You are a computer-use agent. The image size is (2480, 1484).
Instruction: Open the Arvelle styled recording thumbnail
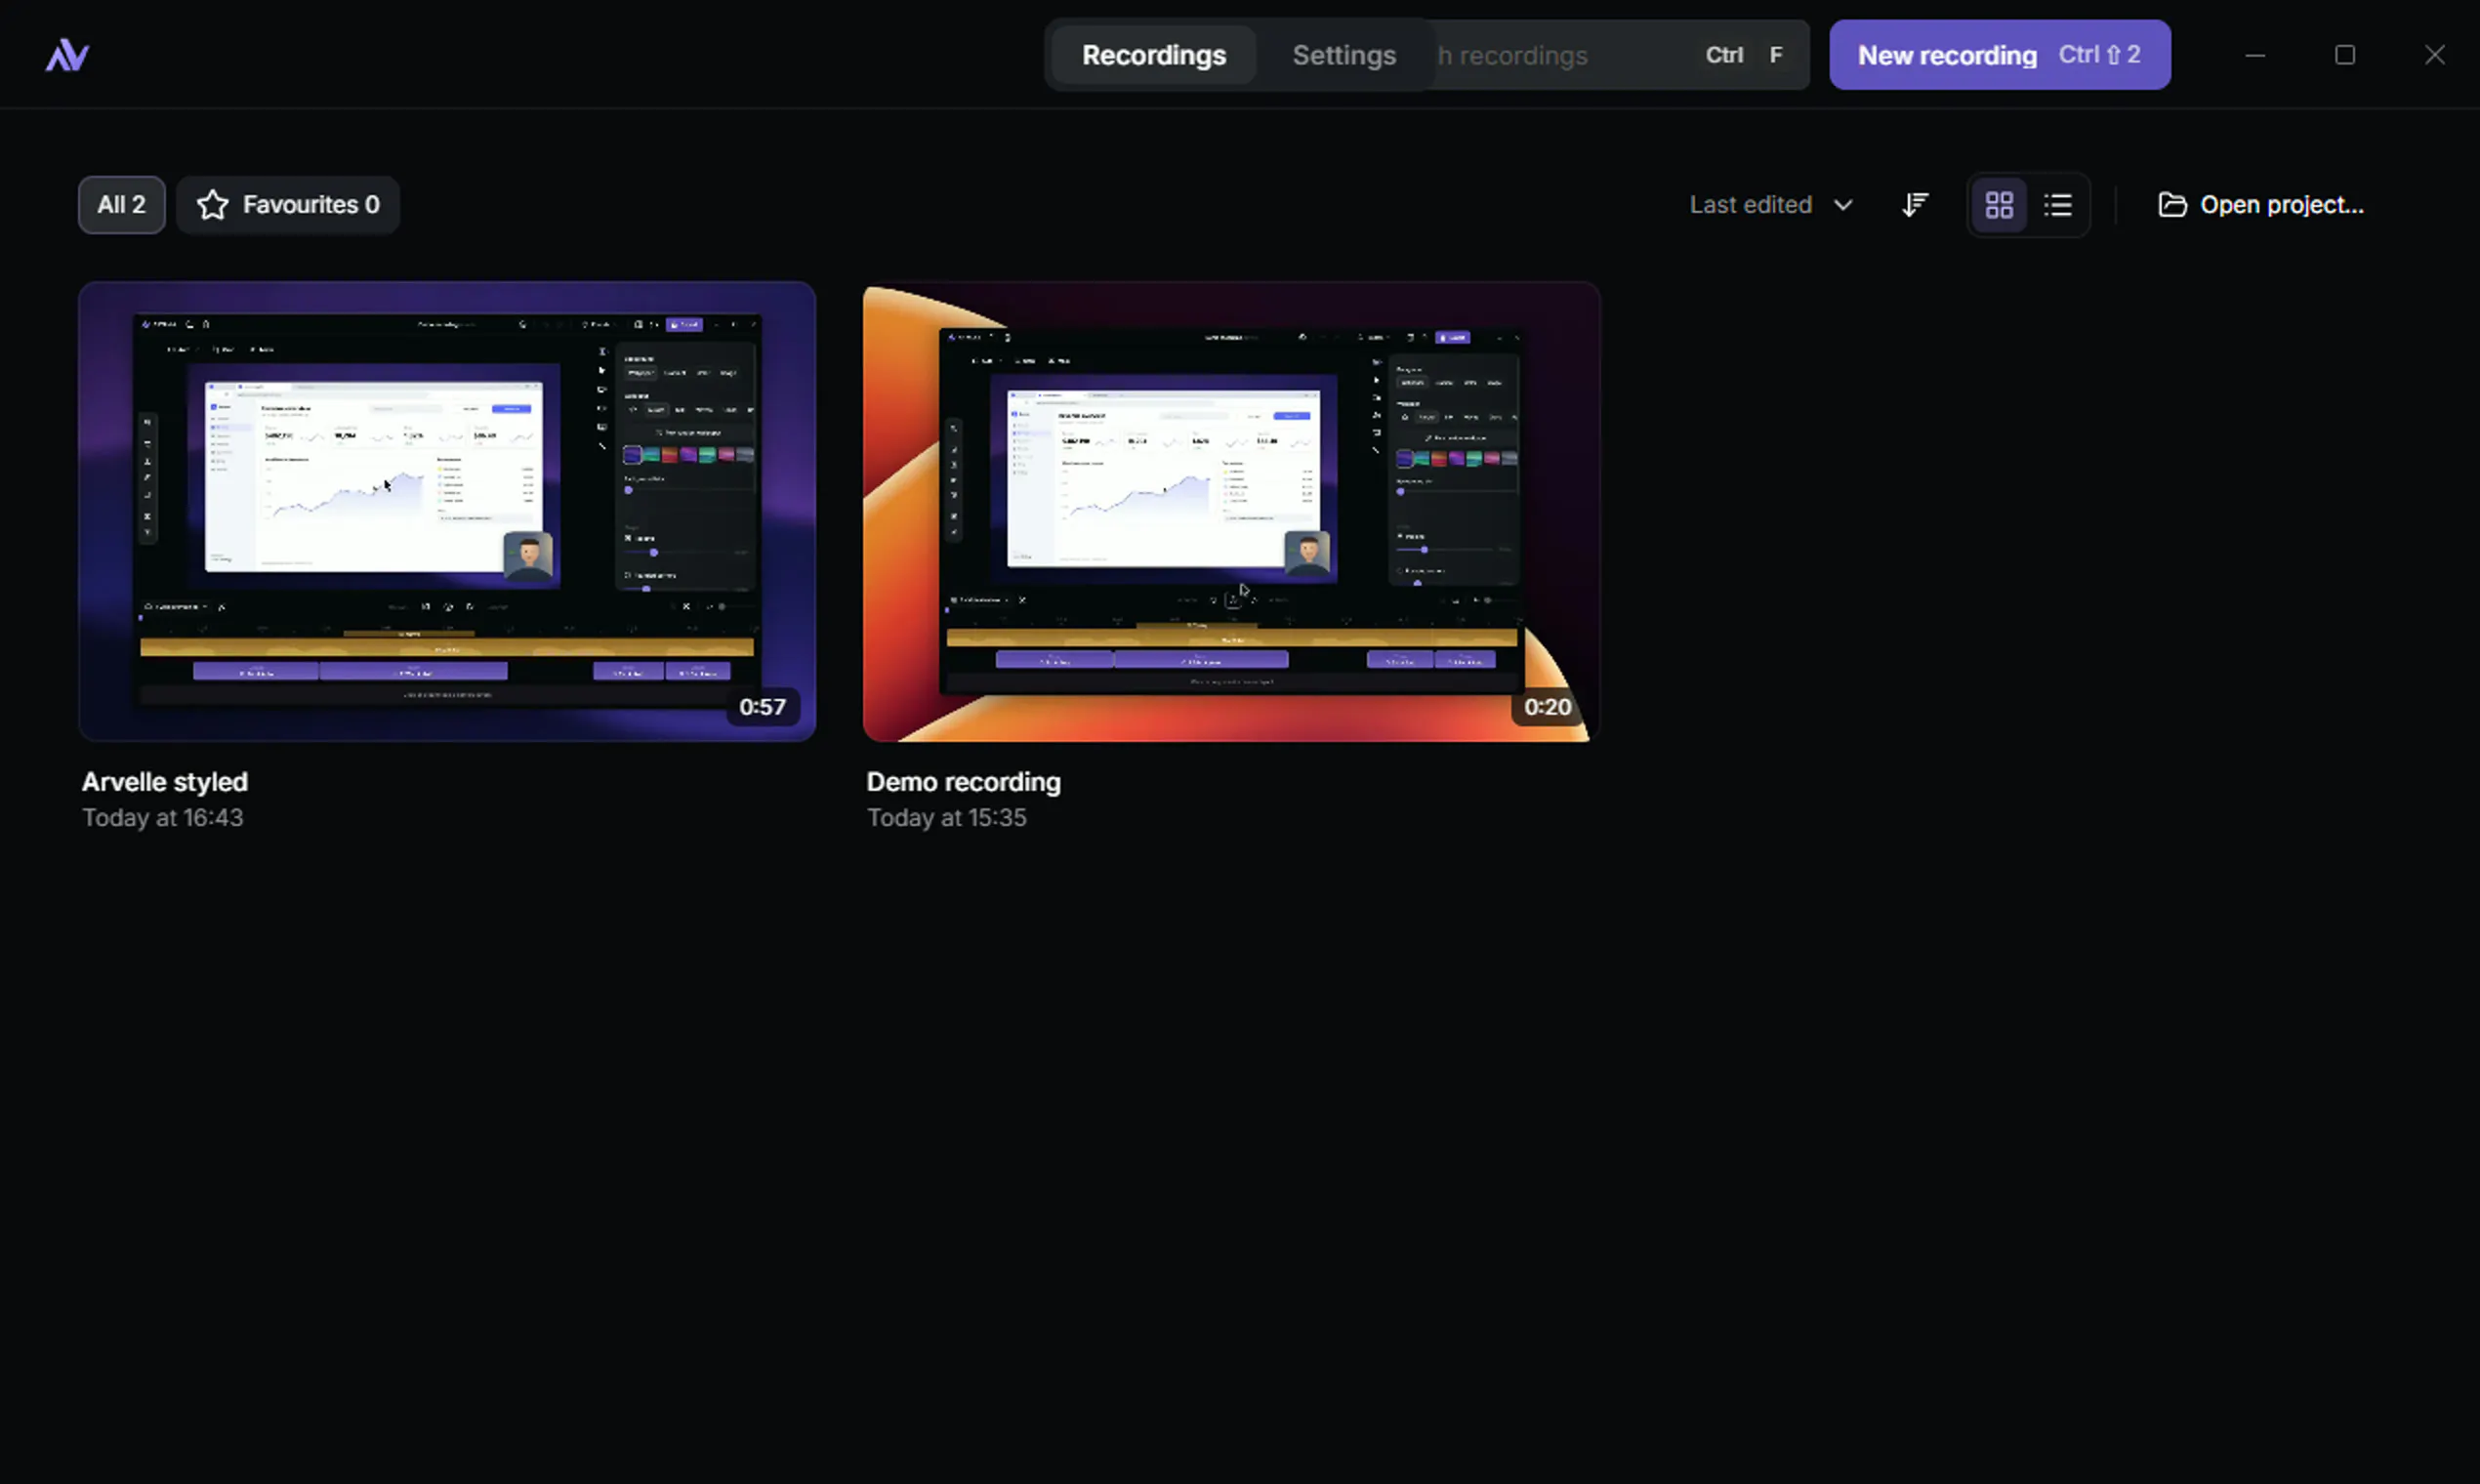tap(447, 511)
